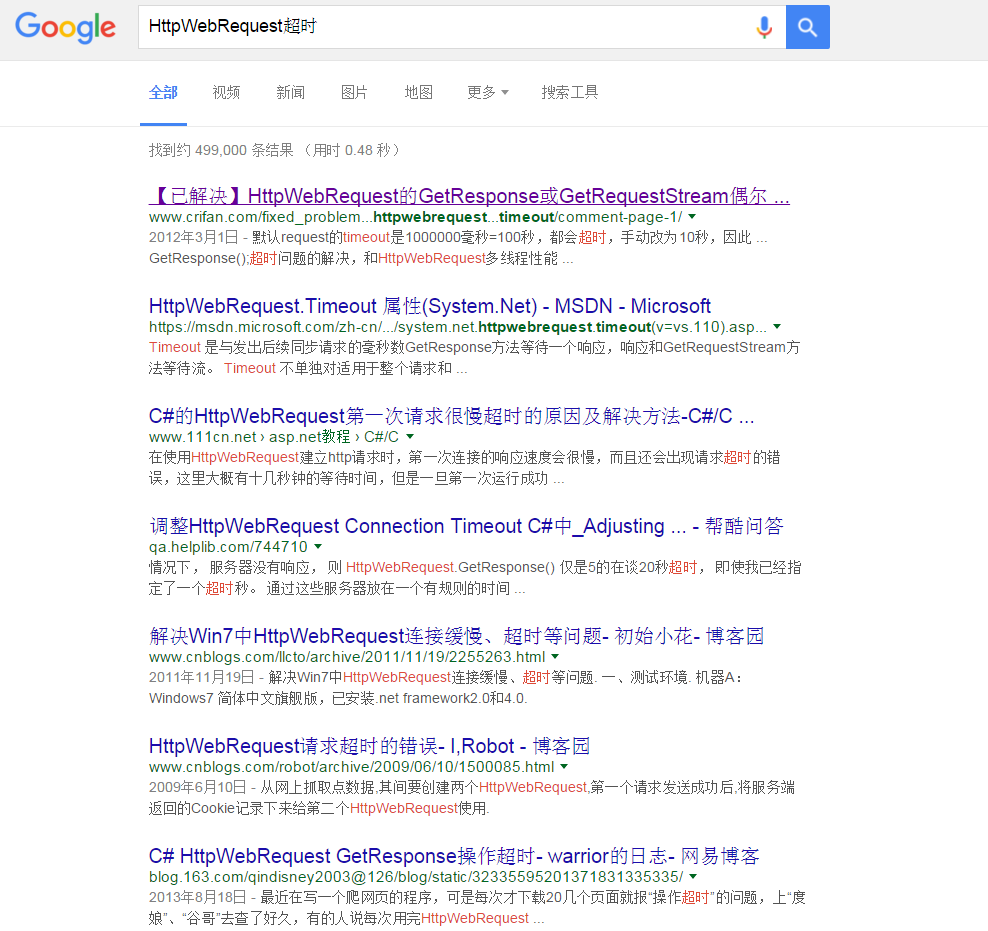Expand arrow beside cnblogs.com/robot URL

click(564, 767)
